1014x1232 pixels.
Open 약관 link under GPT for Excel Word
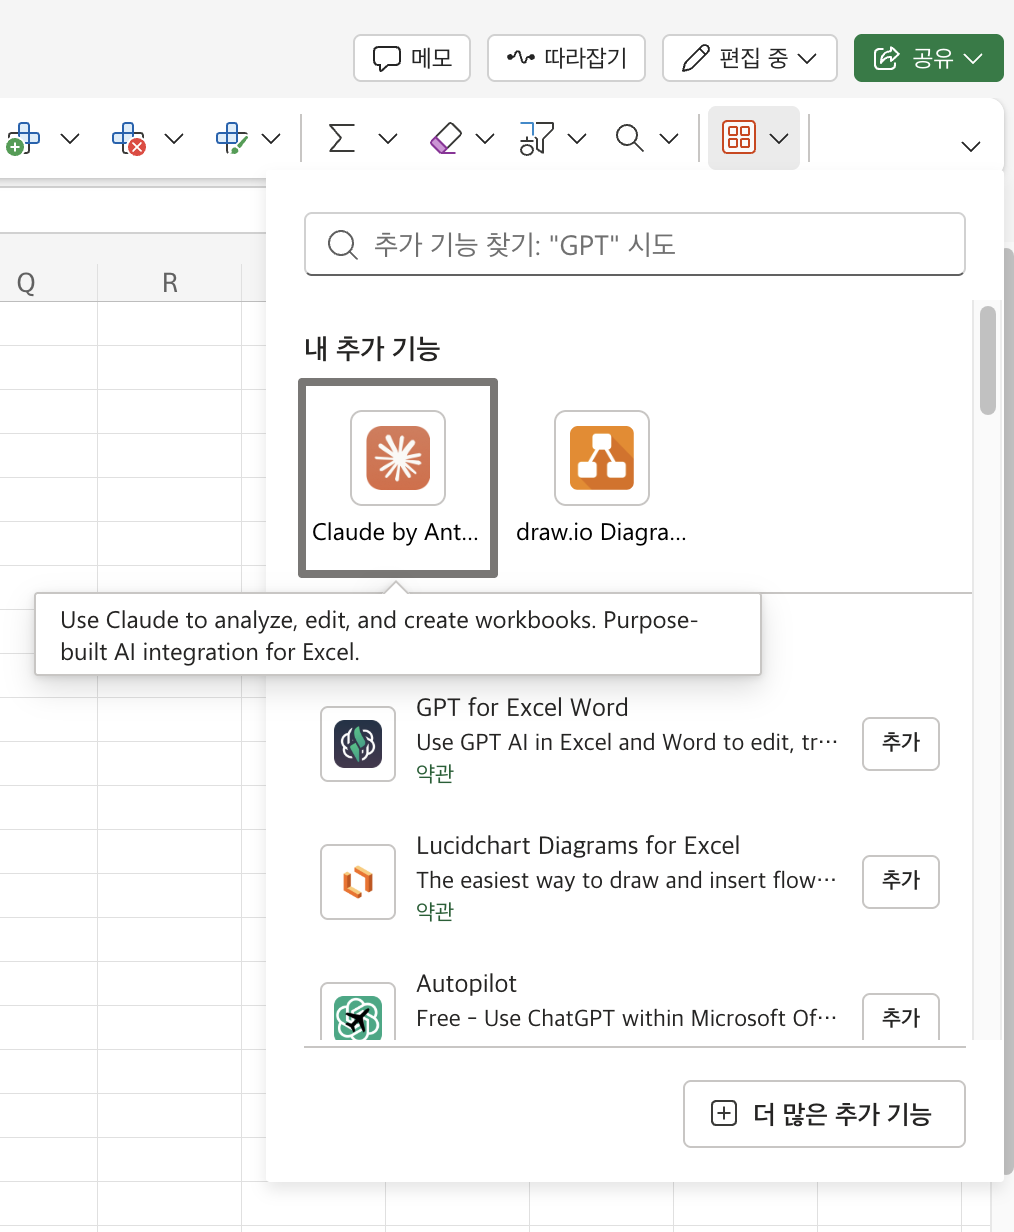coord(435,773)
